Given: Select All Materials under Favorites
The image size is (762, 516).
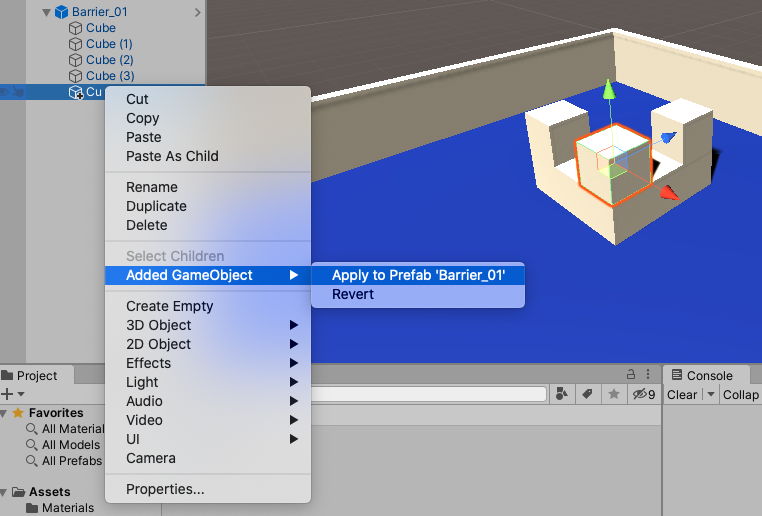Looking at the screenshot, I should pos(73,429).
